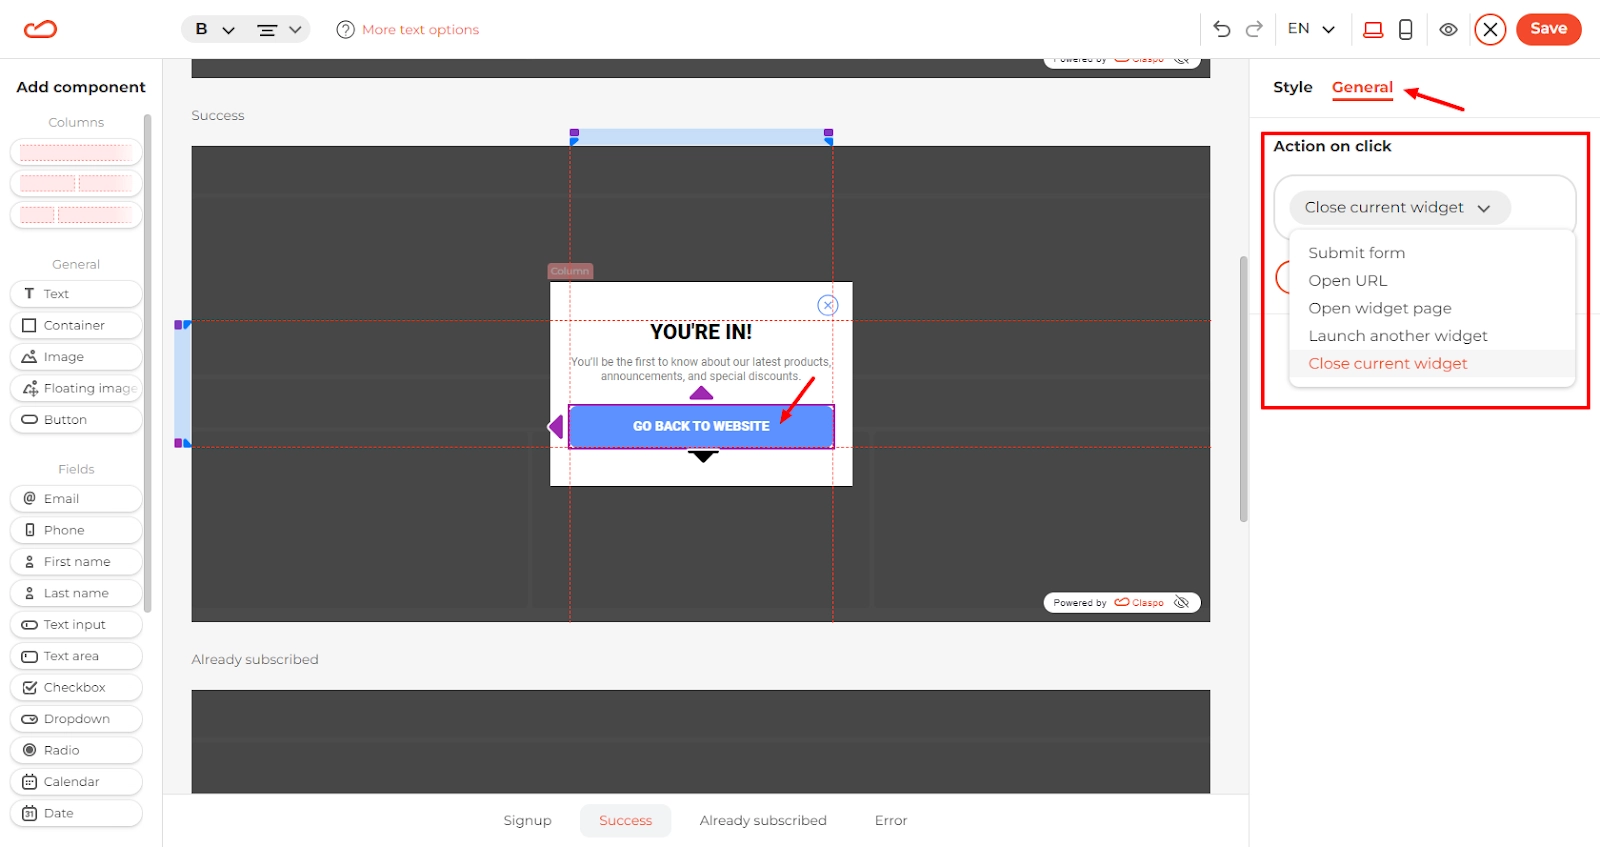Add an Email field
Viewport: 1600px width, 847px height.
(x=76, y=499)
